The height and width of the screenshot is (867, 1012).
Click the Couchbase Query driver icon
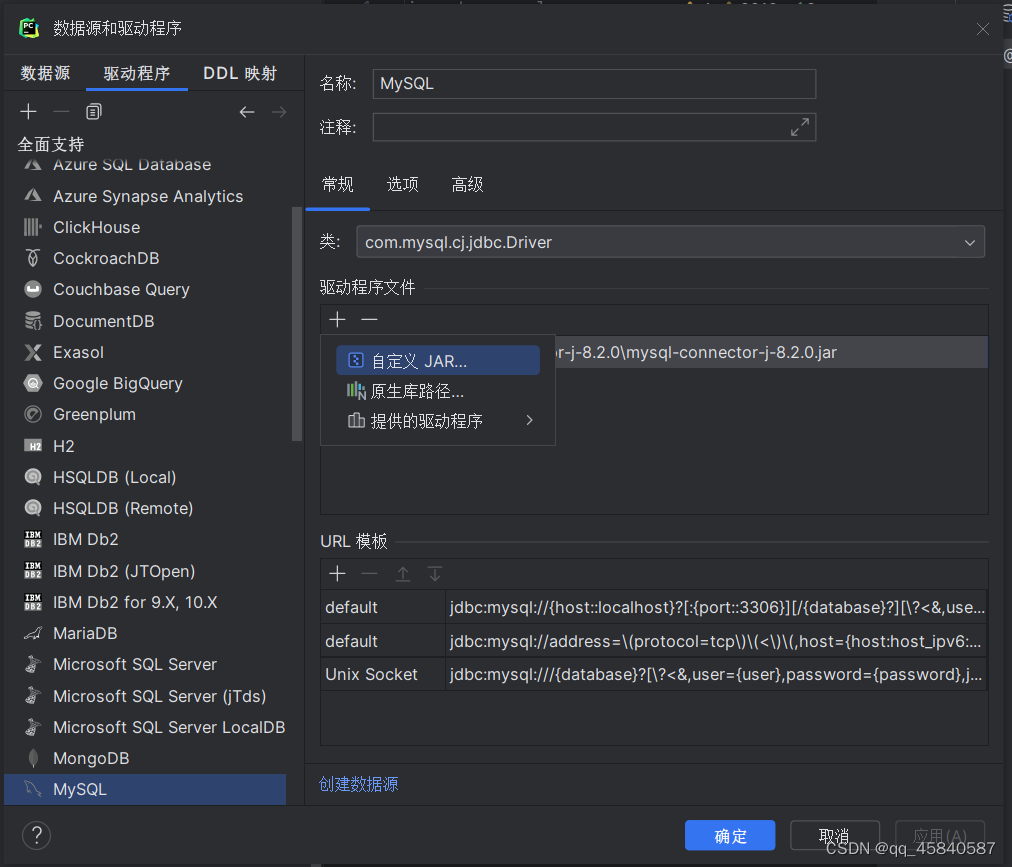tap(33, 289)
